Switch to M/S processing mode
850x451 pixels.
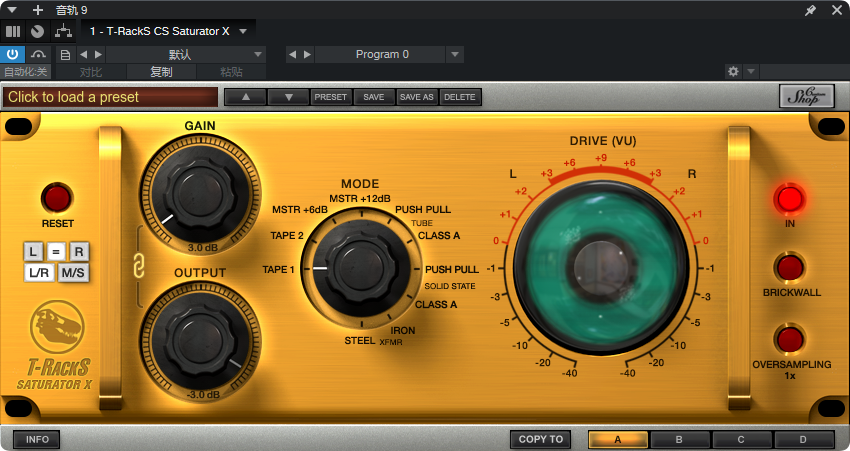pyautogui.click(x=73, y=273)
